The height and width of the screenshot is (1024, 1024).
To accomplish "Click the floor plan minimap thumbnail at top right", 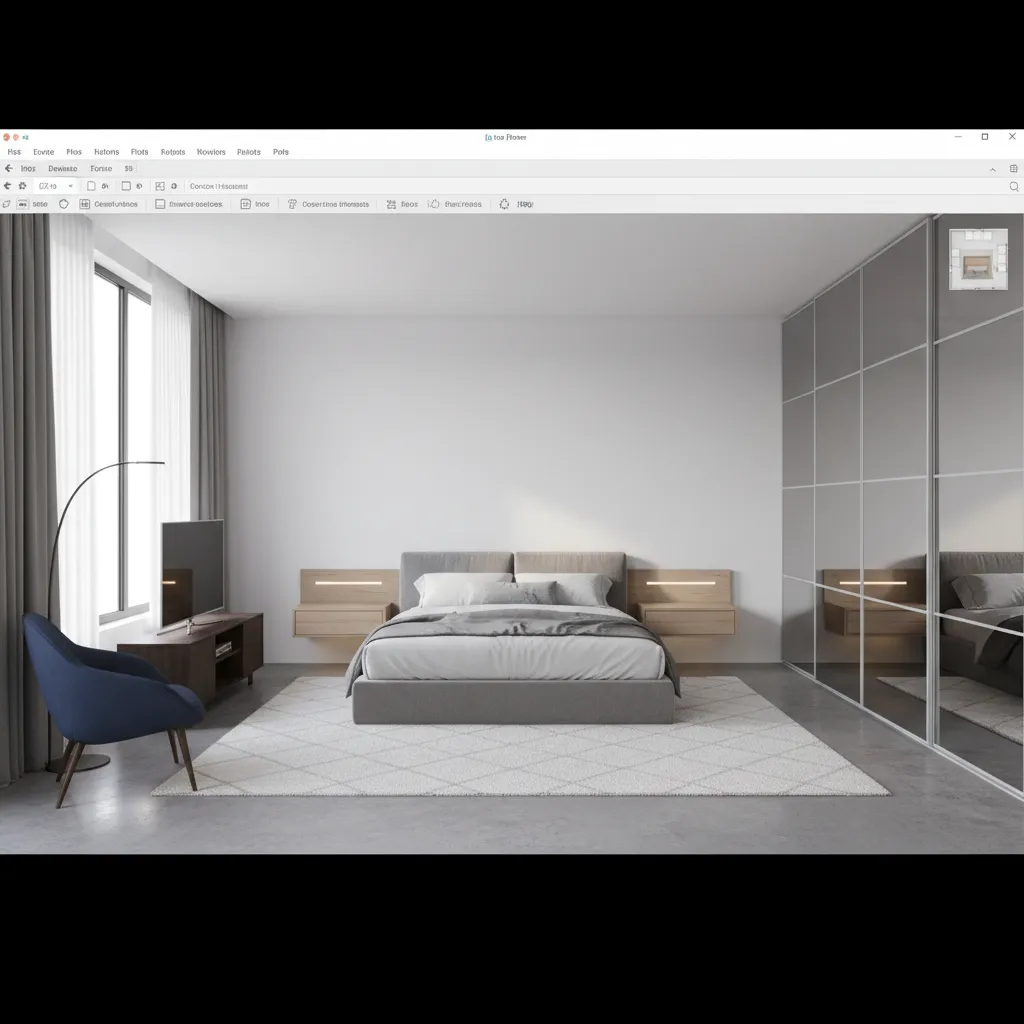I will pyautogui.click(x=977, y=261).
